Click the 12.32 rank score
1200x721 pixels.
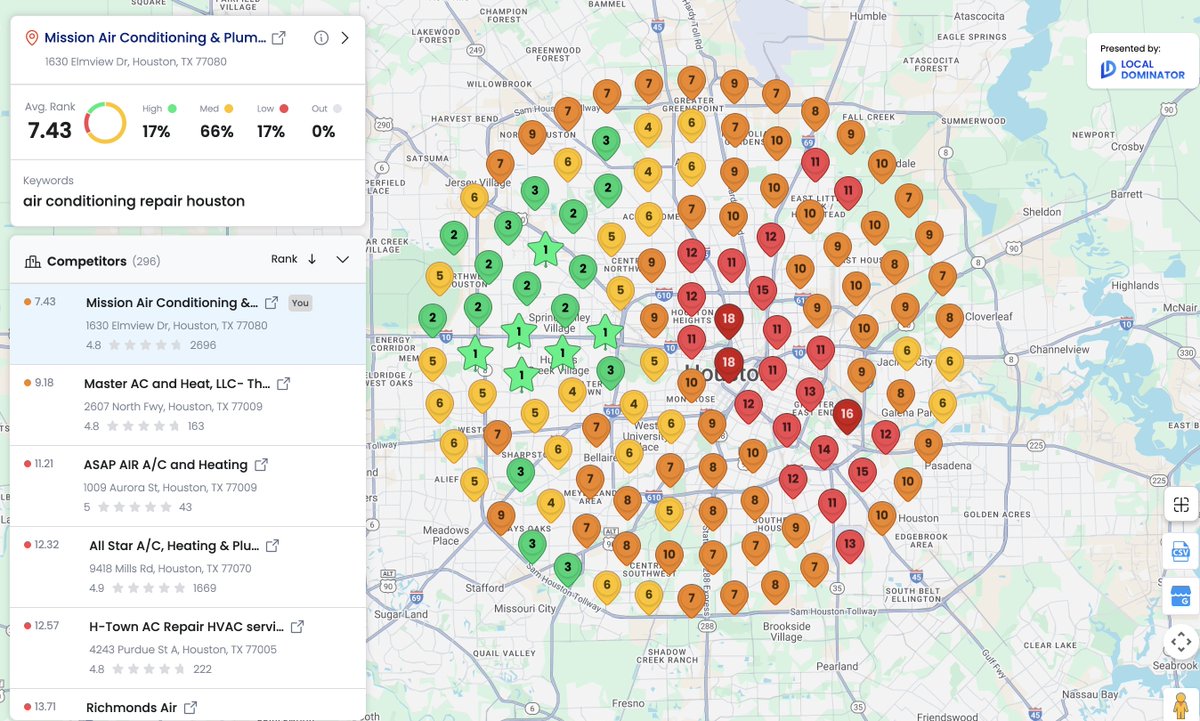pos(46,545)
